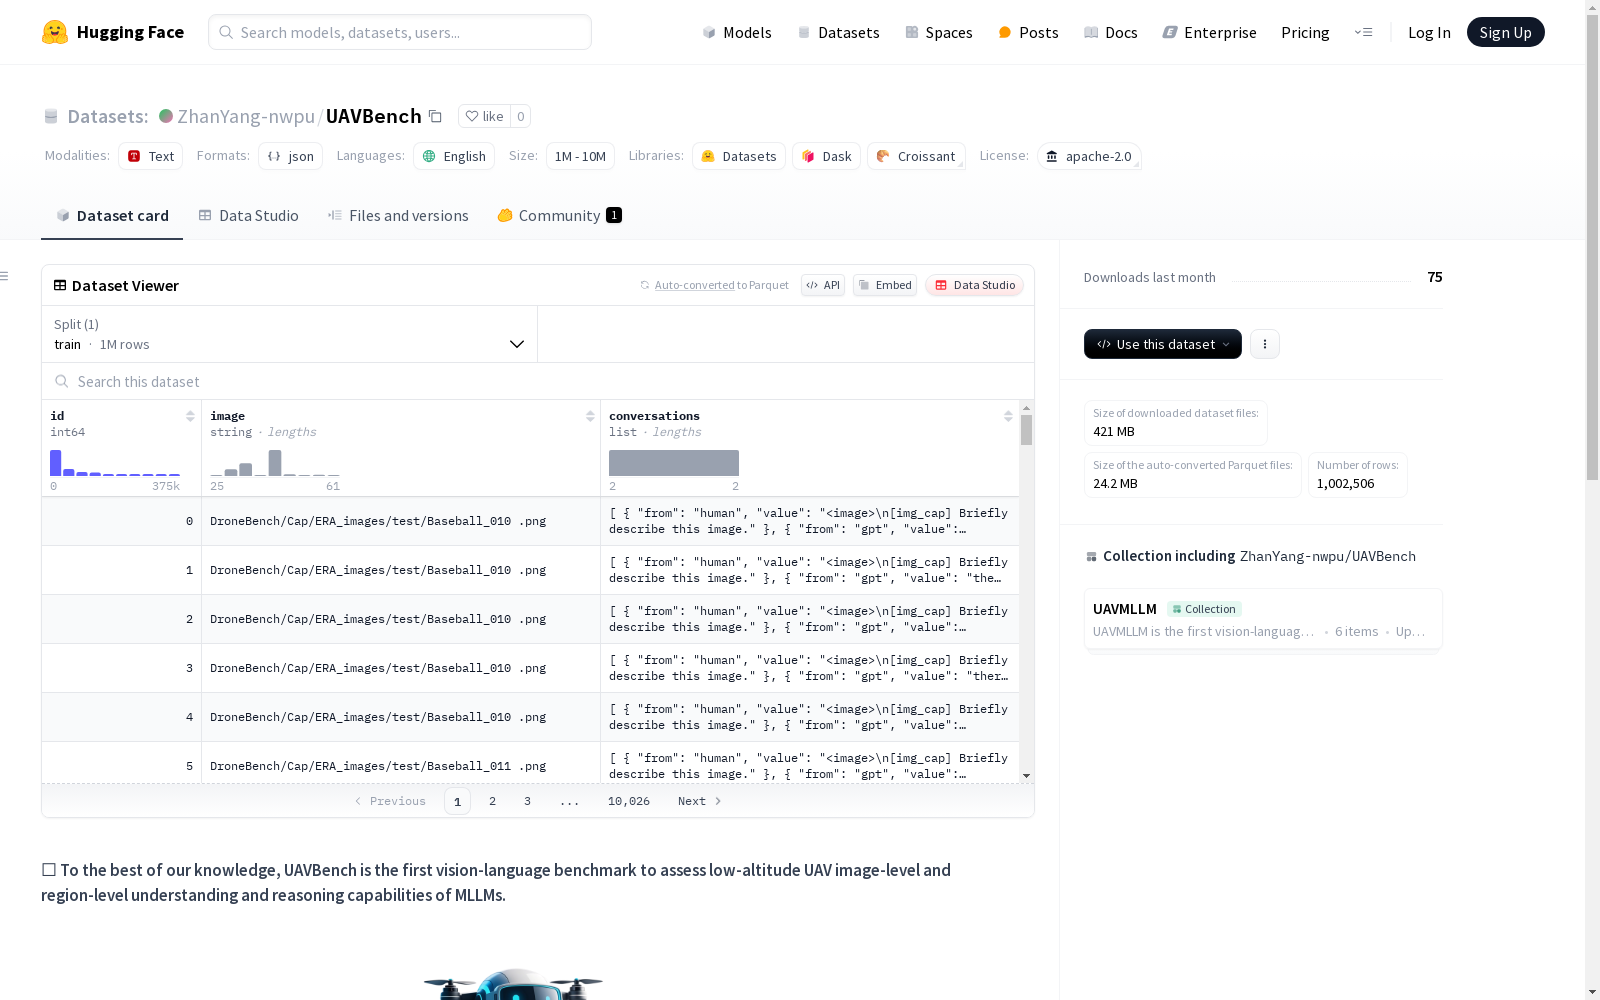This screenshot has width=1600, height=1000.
Task: Open Models in the top navigation
Action: 737,32
